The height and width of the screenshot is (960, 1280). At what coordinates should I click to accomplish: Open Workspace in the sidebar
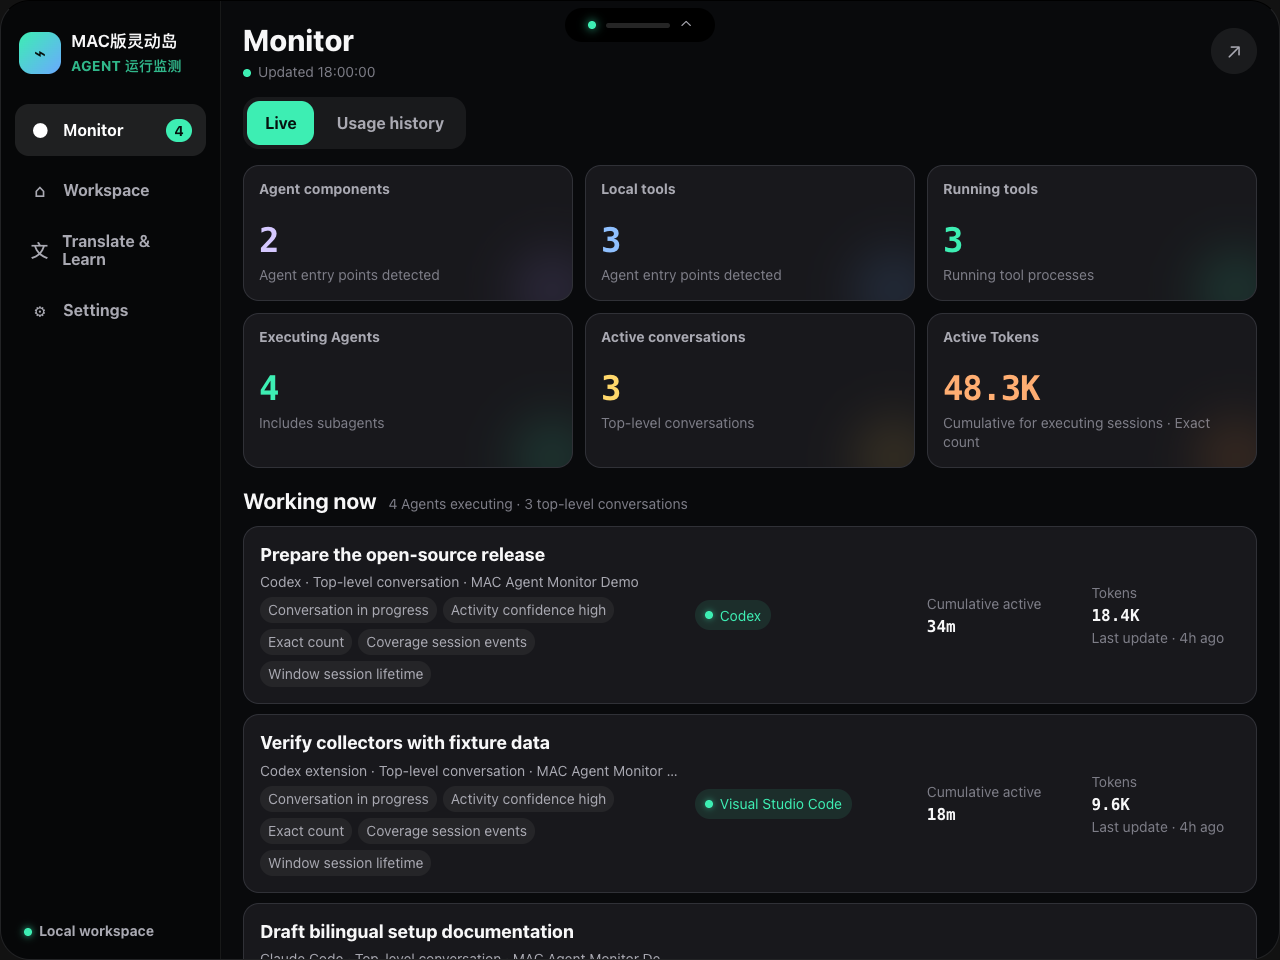click(110, 190)
